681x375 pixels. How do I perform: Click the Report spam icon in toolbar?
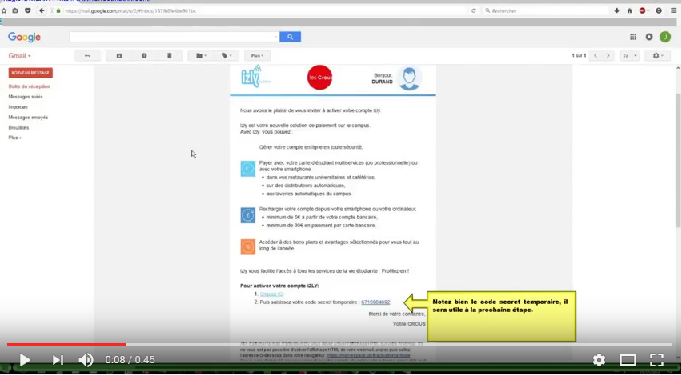(144, 56)
